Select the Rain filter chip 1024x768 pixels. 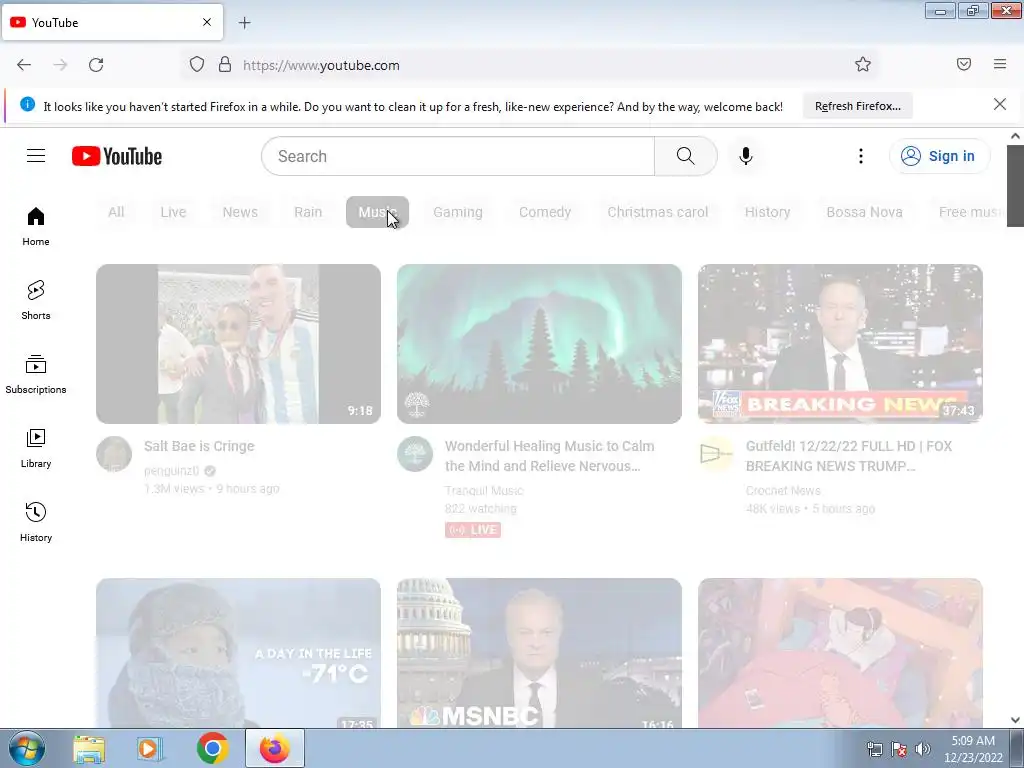(x=308, y=212)
